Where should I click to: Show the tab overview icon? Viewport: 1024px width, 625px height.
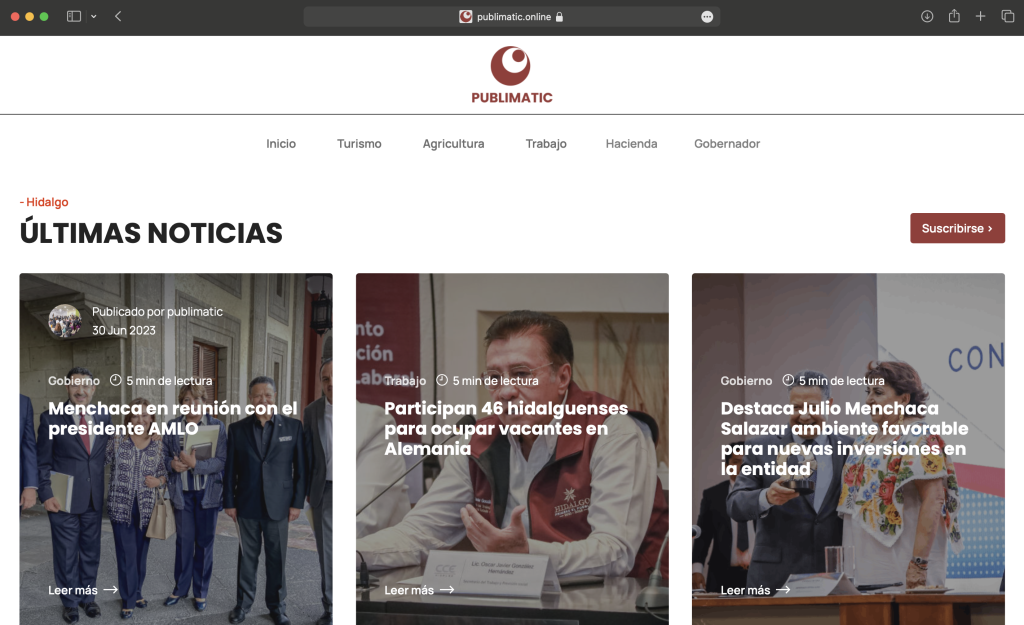tap(1008, 16)
